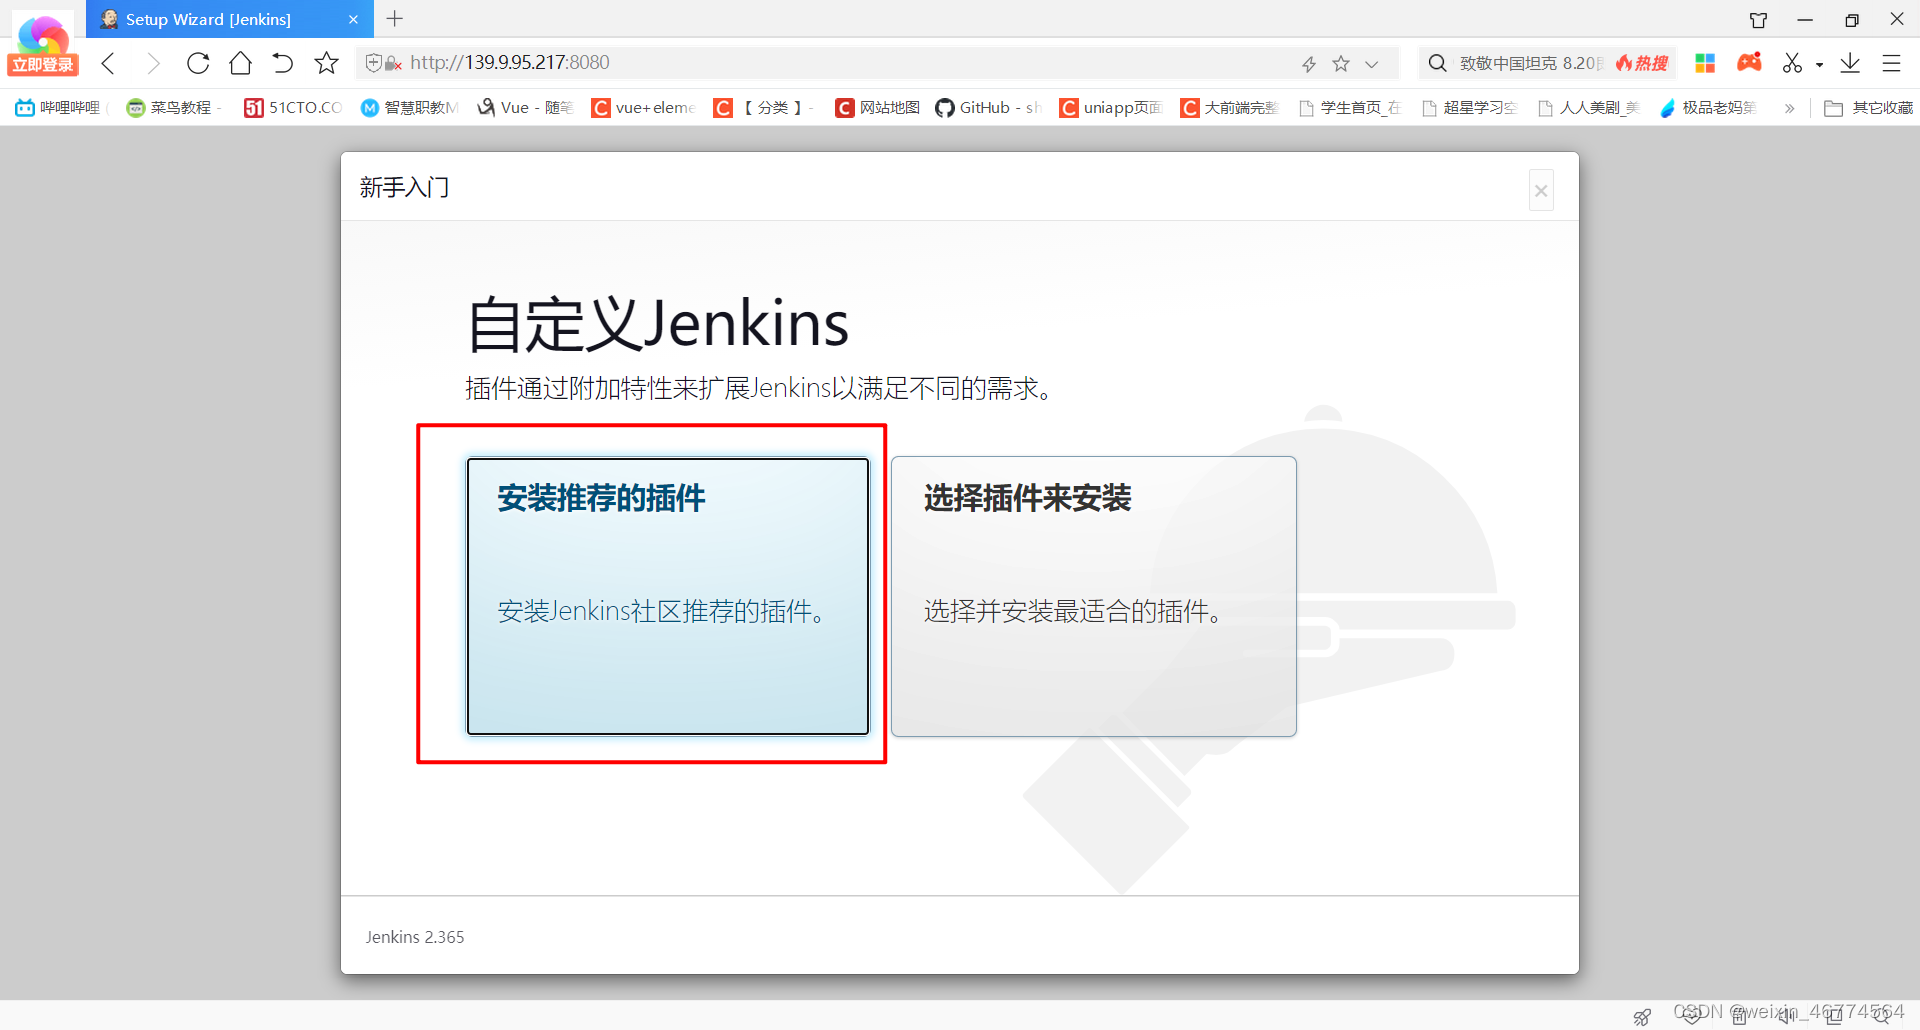Open the vue+eleme bookmark
This screenshot has height=1030, width=1920.
point(644,108)
